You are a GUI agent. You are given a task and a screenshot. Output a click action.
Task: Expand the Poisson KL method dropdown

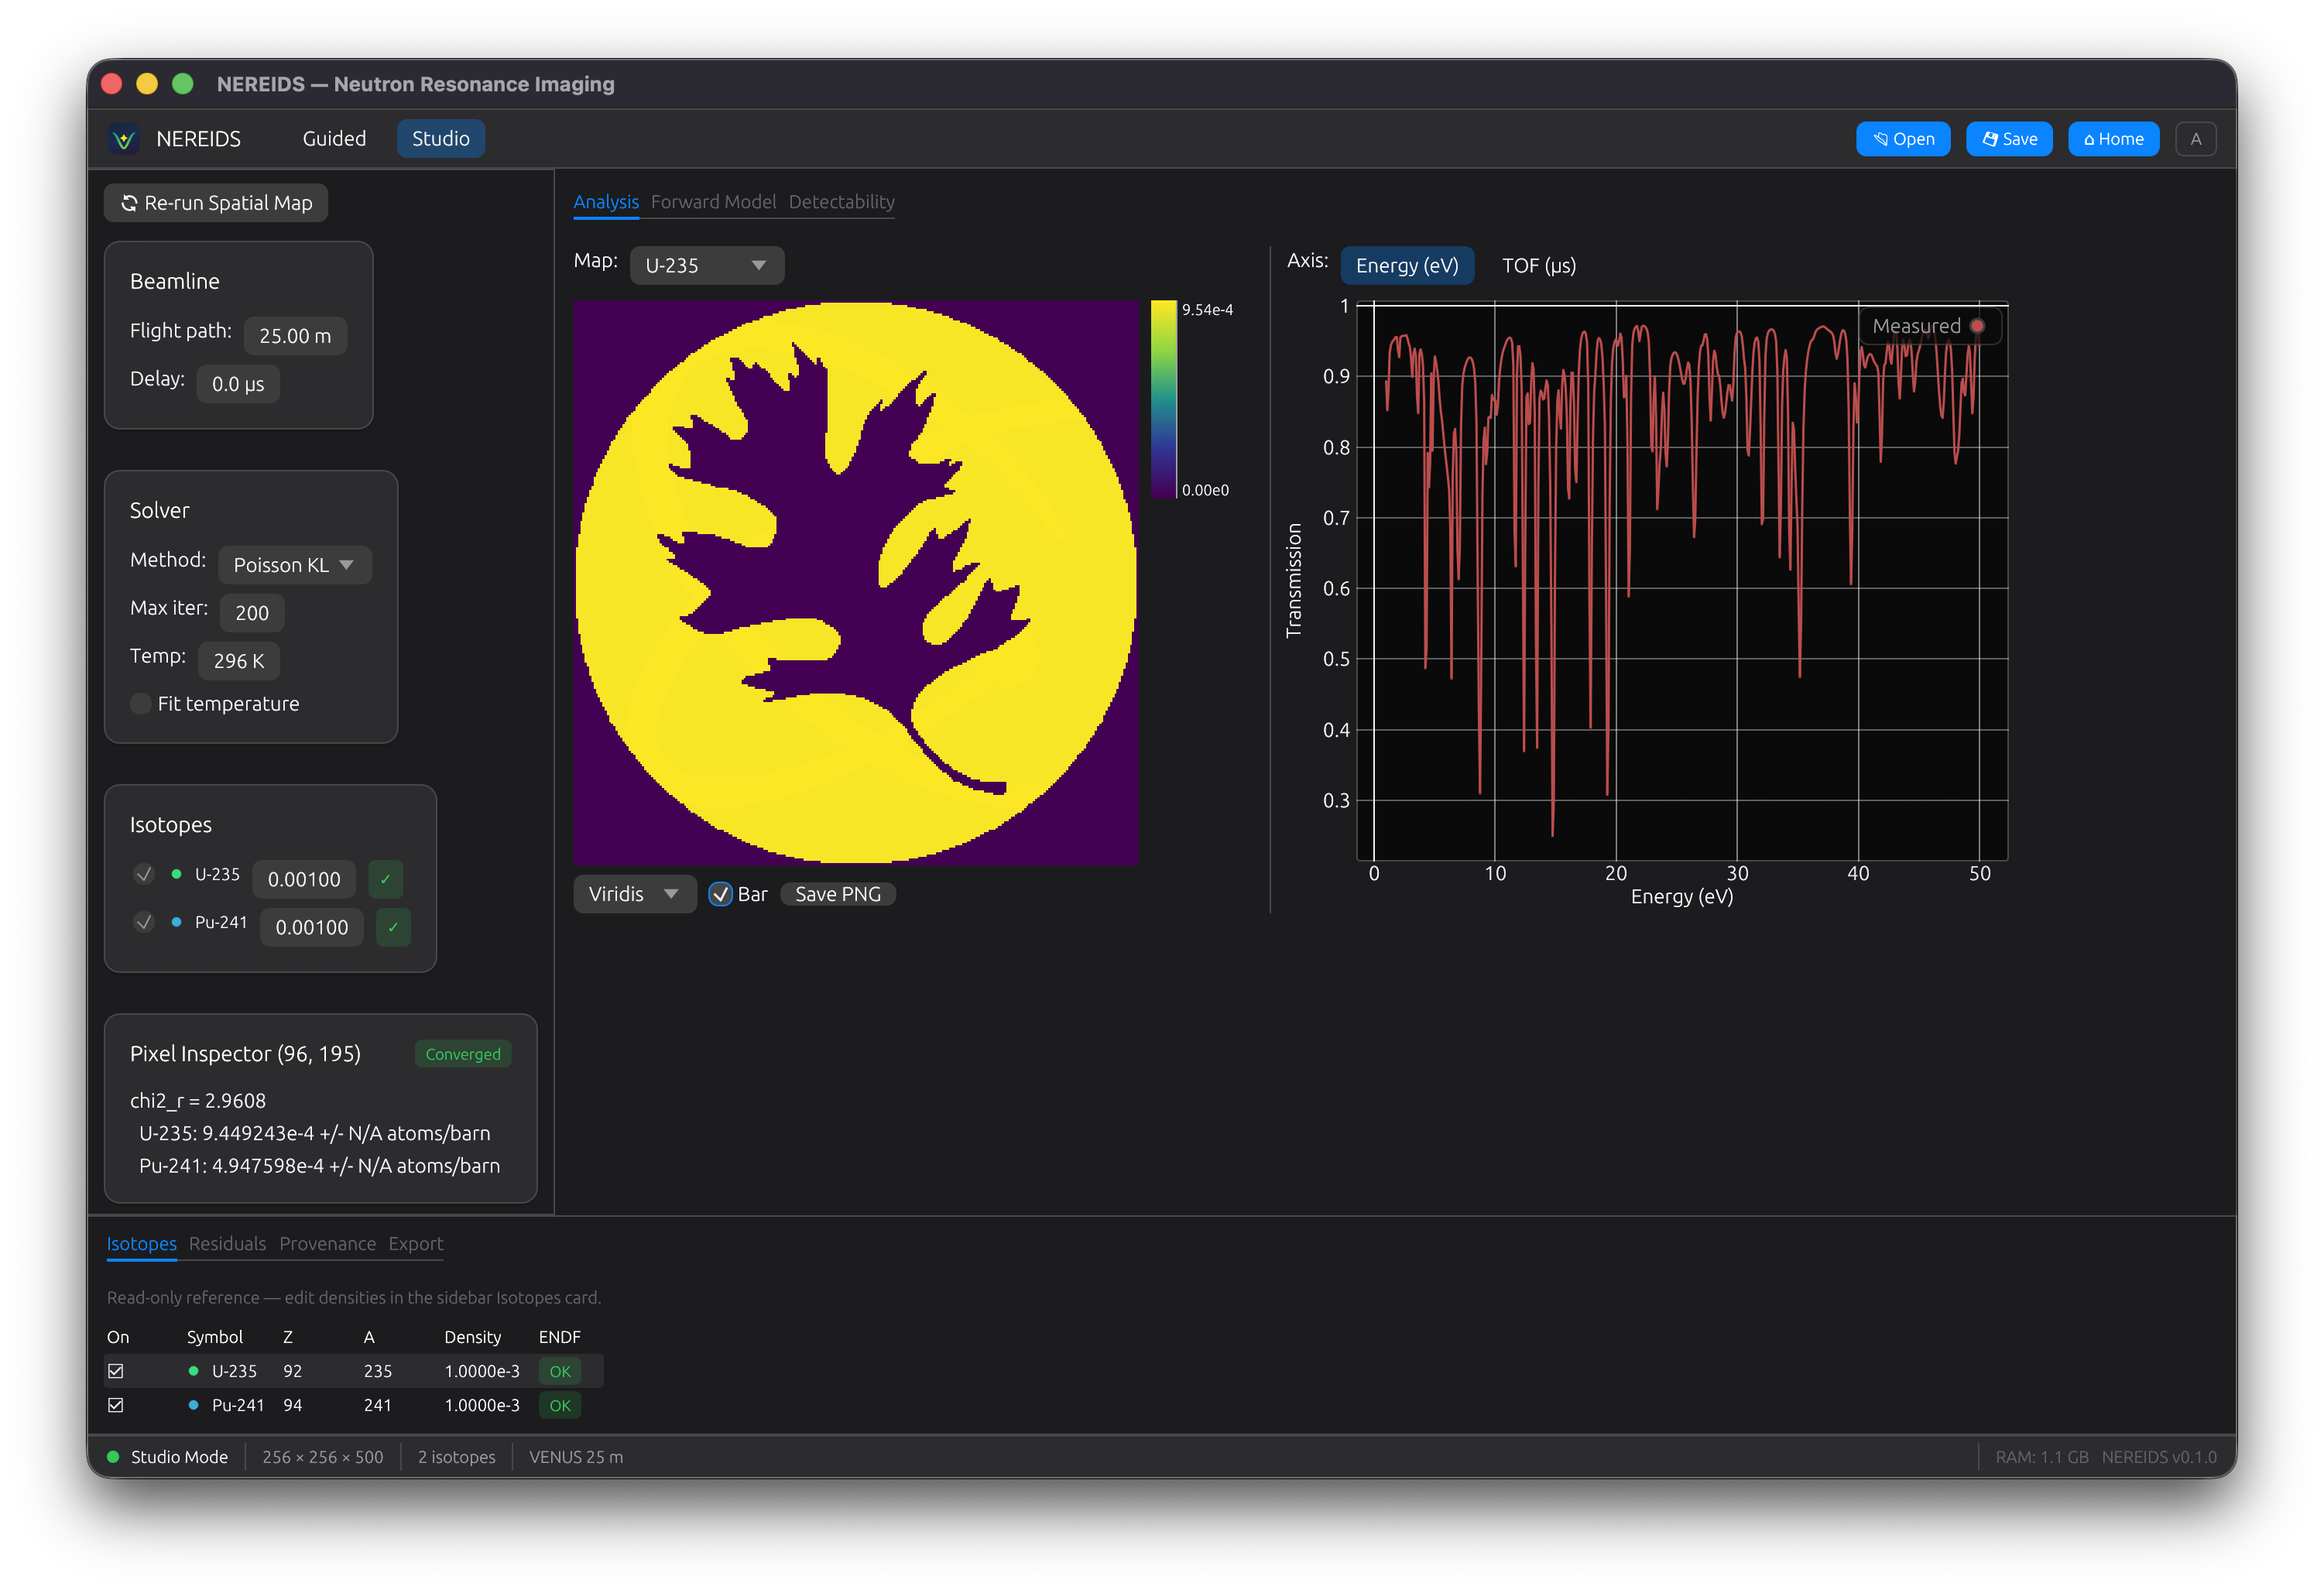click(294, 565)
